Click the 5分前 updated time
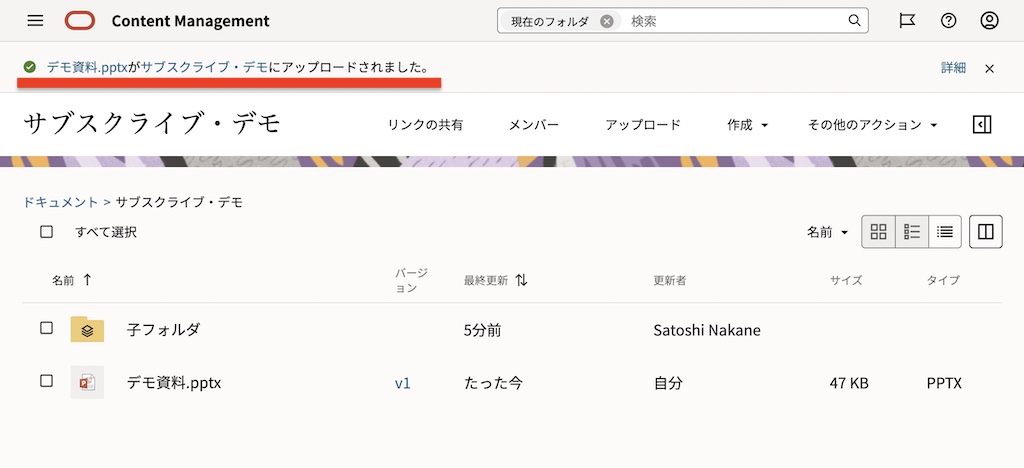This screenshot has height=468, width=1024. [483, 330]
